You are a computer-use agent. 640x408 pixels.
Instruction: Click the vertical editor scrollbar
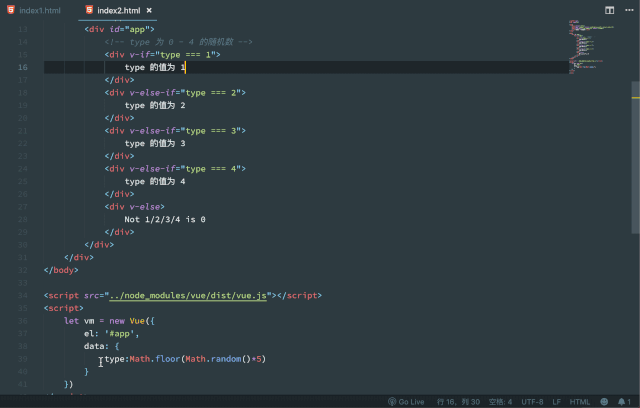[636, 157]
